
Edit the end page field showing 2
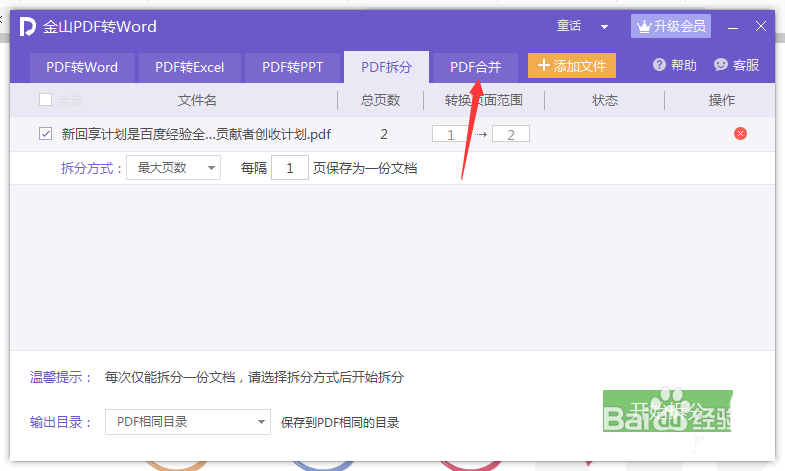click(x=511, y=134)
